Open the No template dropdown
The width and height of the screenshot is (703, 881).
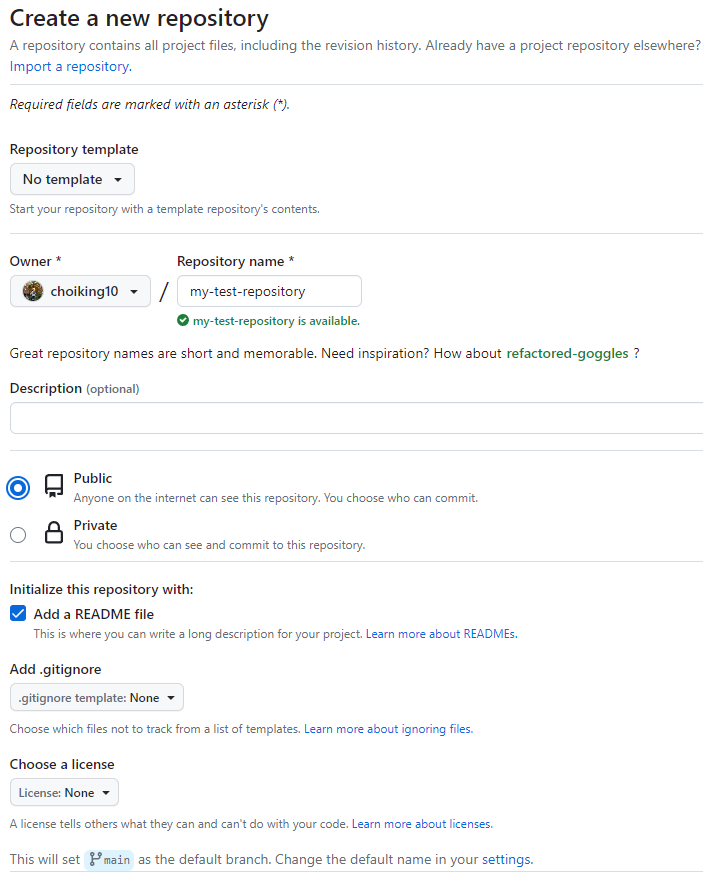click(72, 180)
